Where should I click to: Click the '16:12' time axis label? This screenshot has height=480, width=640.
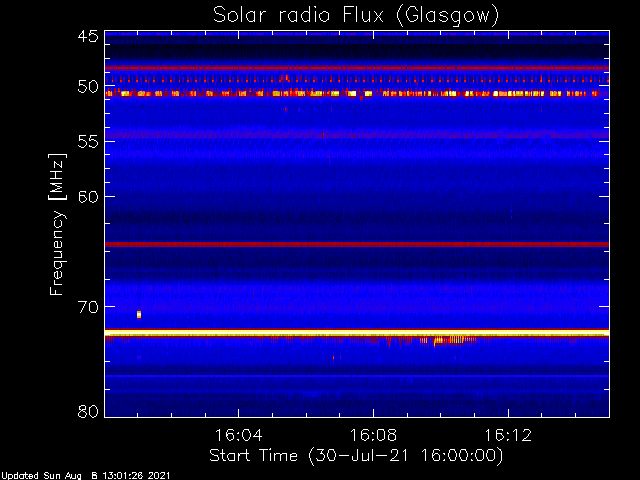pos(508,435)
